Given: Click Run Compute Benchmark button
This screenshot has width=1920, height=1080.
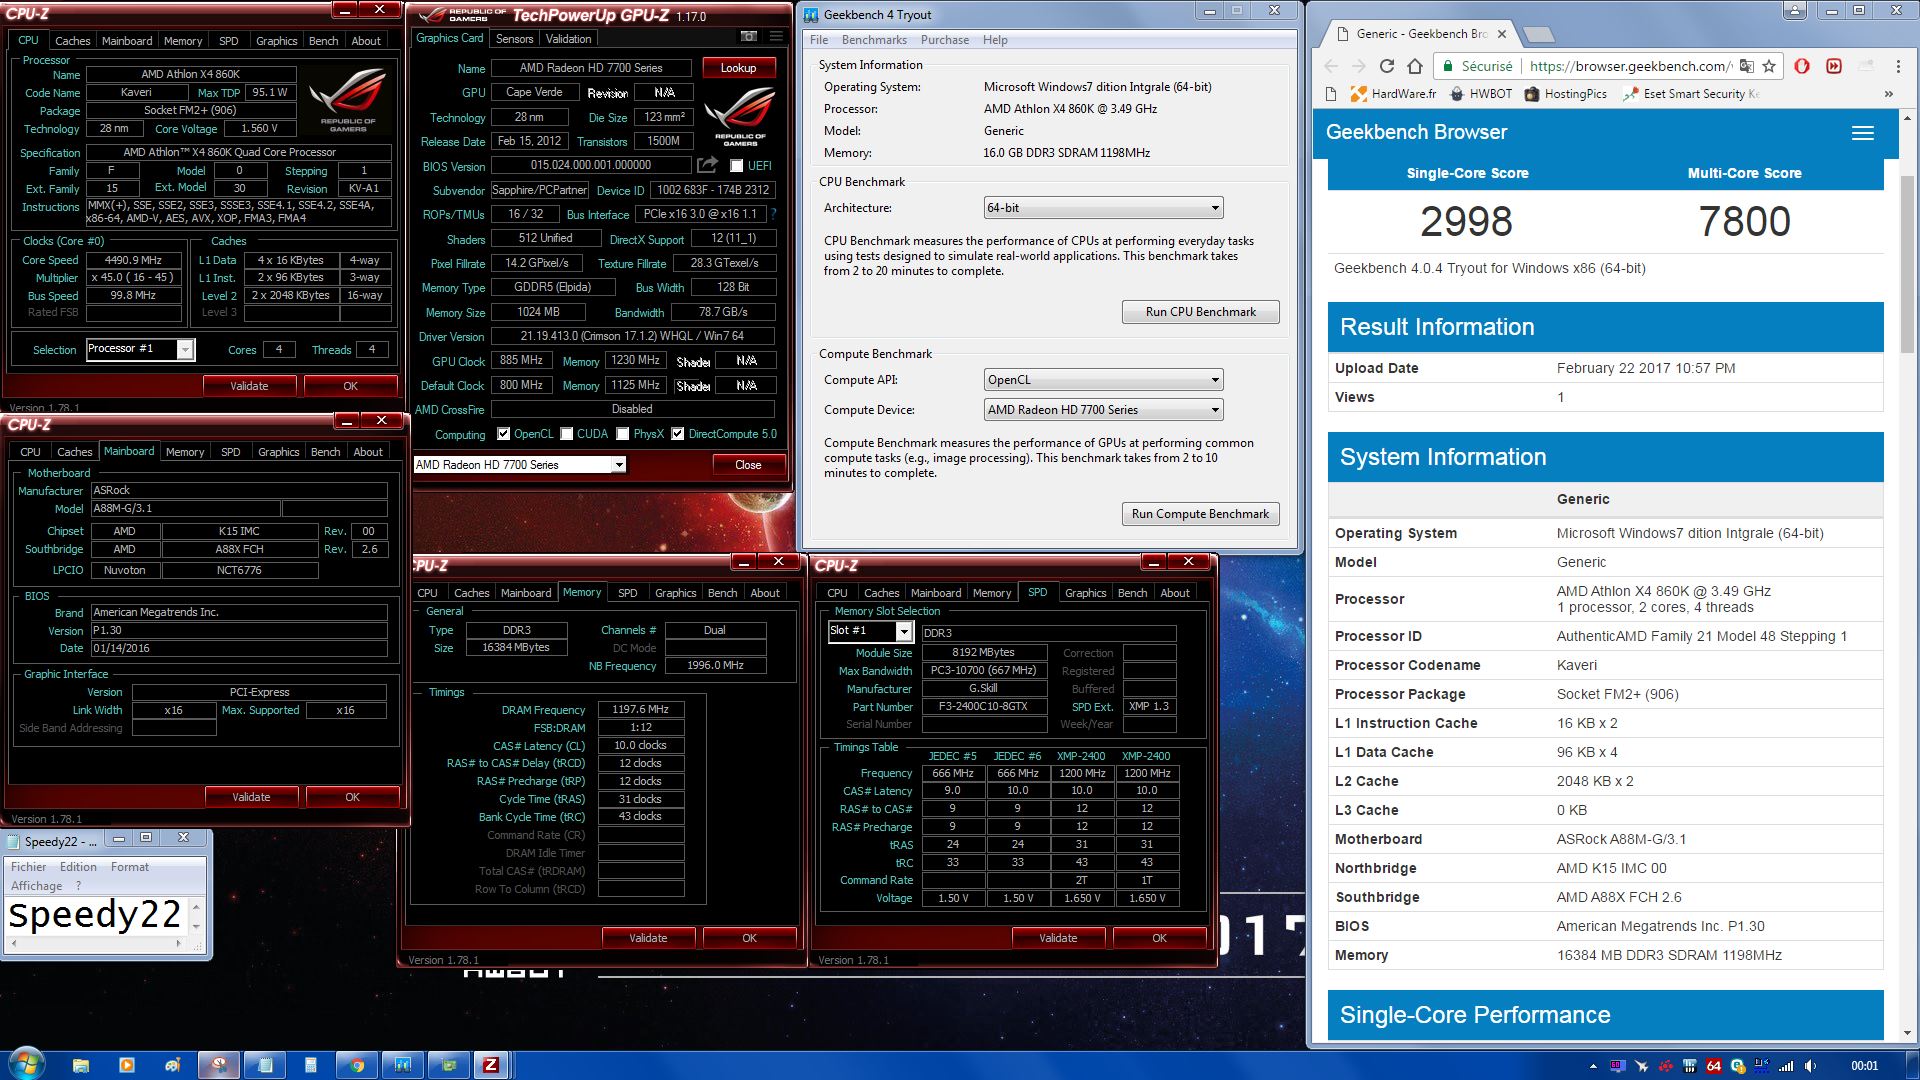Looking at the screenshot, I should 1200,514.
